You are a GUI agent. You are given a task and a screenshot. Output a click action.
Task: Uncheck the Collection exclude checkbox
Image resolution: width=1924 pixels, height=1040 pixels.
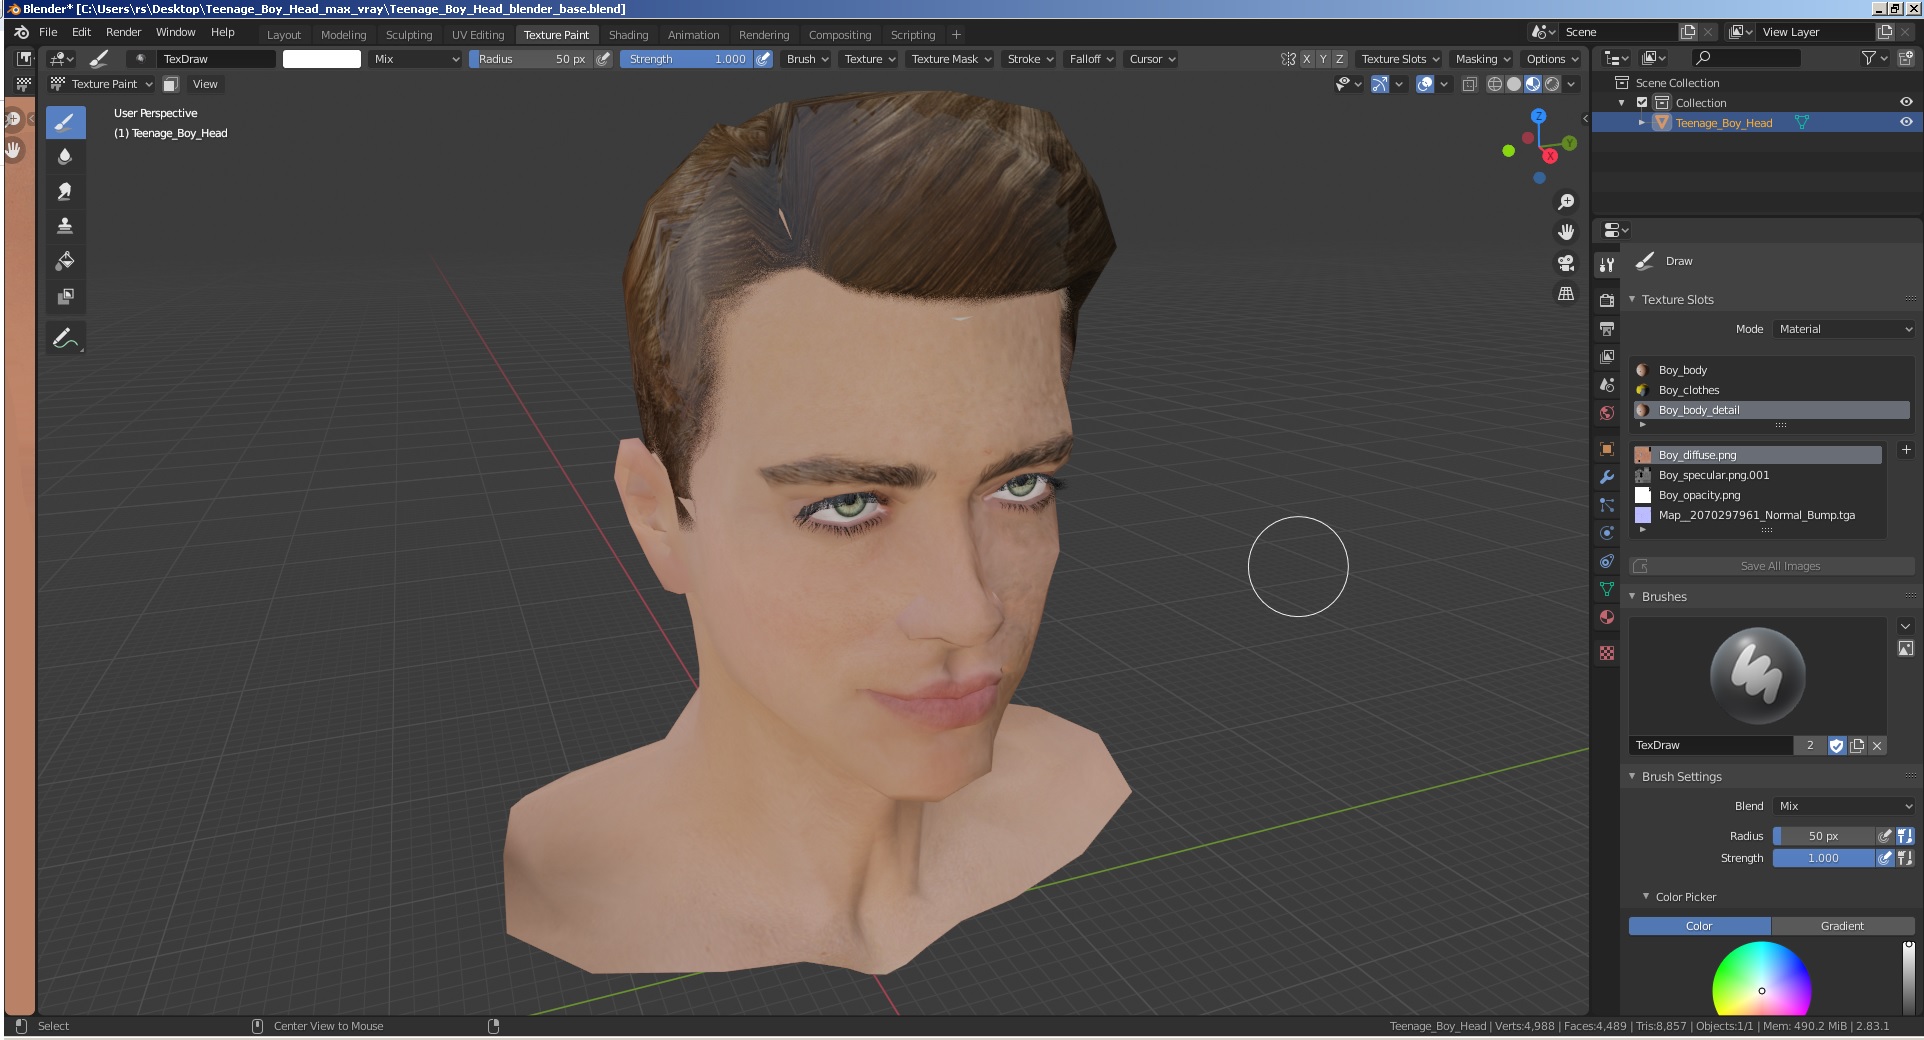point(1641,103)
